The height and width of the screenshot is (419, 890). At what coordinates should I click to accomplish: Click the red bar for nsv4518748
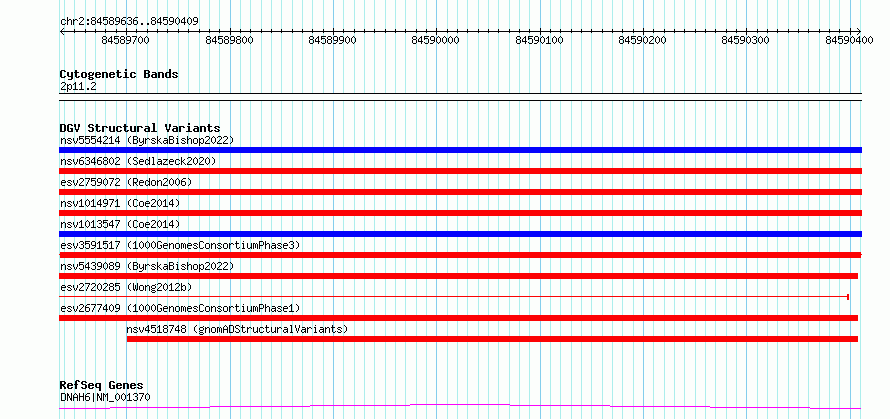pyautogui.click(x=492, y=339)
